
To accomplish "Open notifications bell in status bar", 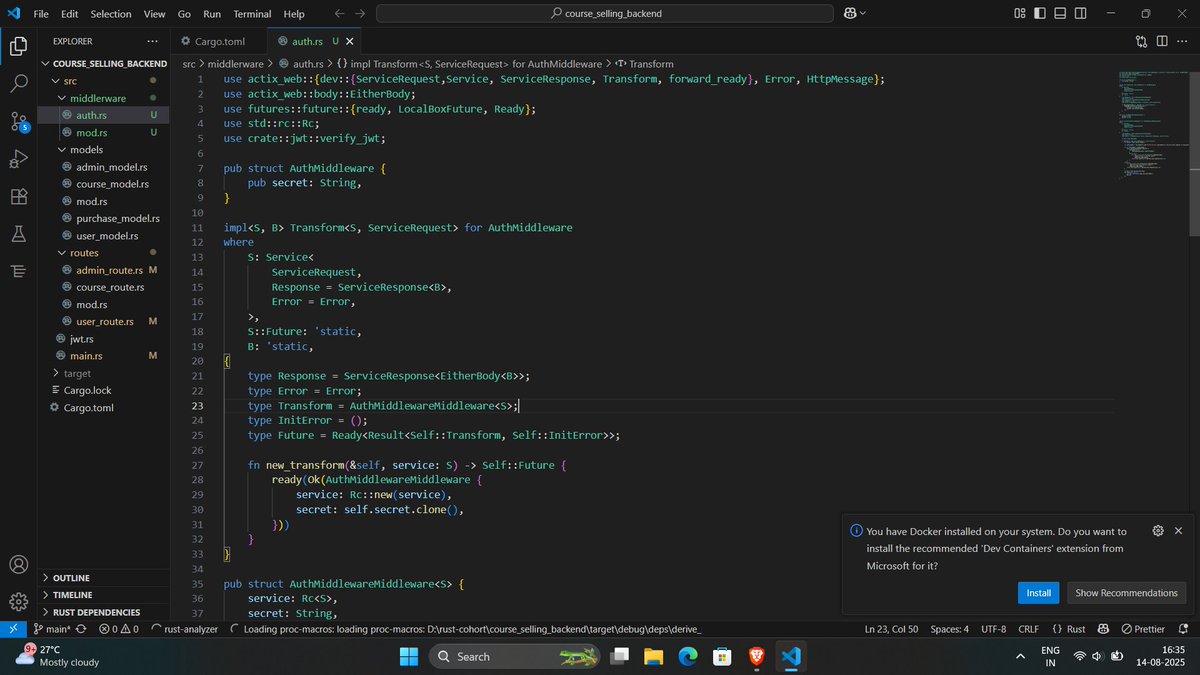I will point(1182,629).
